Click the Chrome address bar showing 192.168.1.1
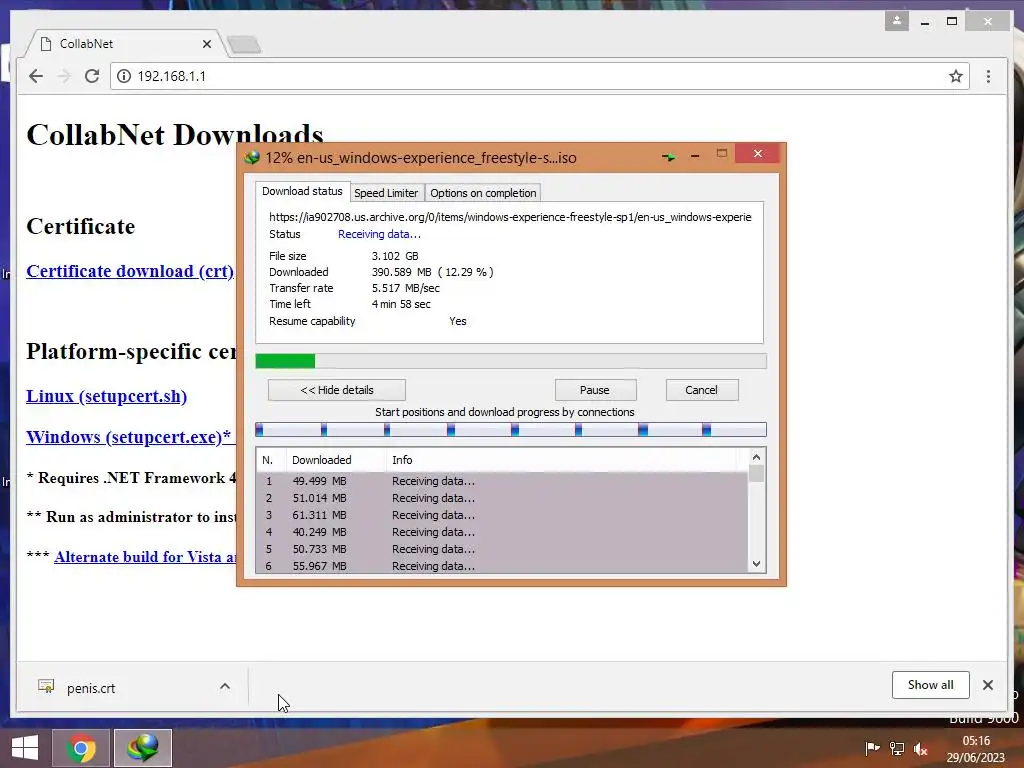1024x768 pixels. point(539,76)
